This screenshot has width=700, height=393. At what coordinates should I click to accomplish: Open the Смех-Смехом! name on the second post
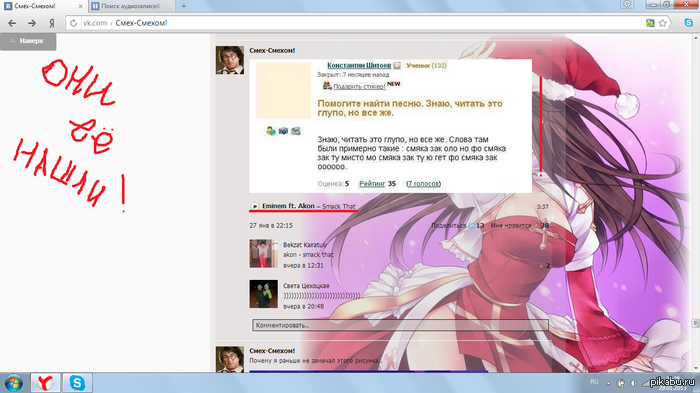272,351
